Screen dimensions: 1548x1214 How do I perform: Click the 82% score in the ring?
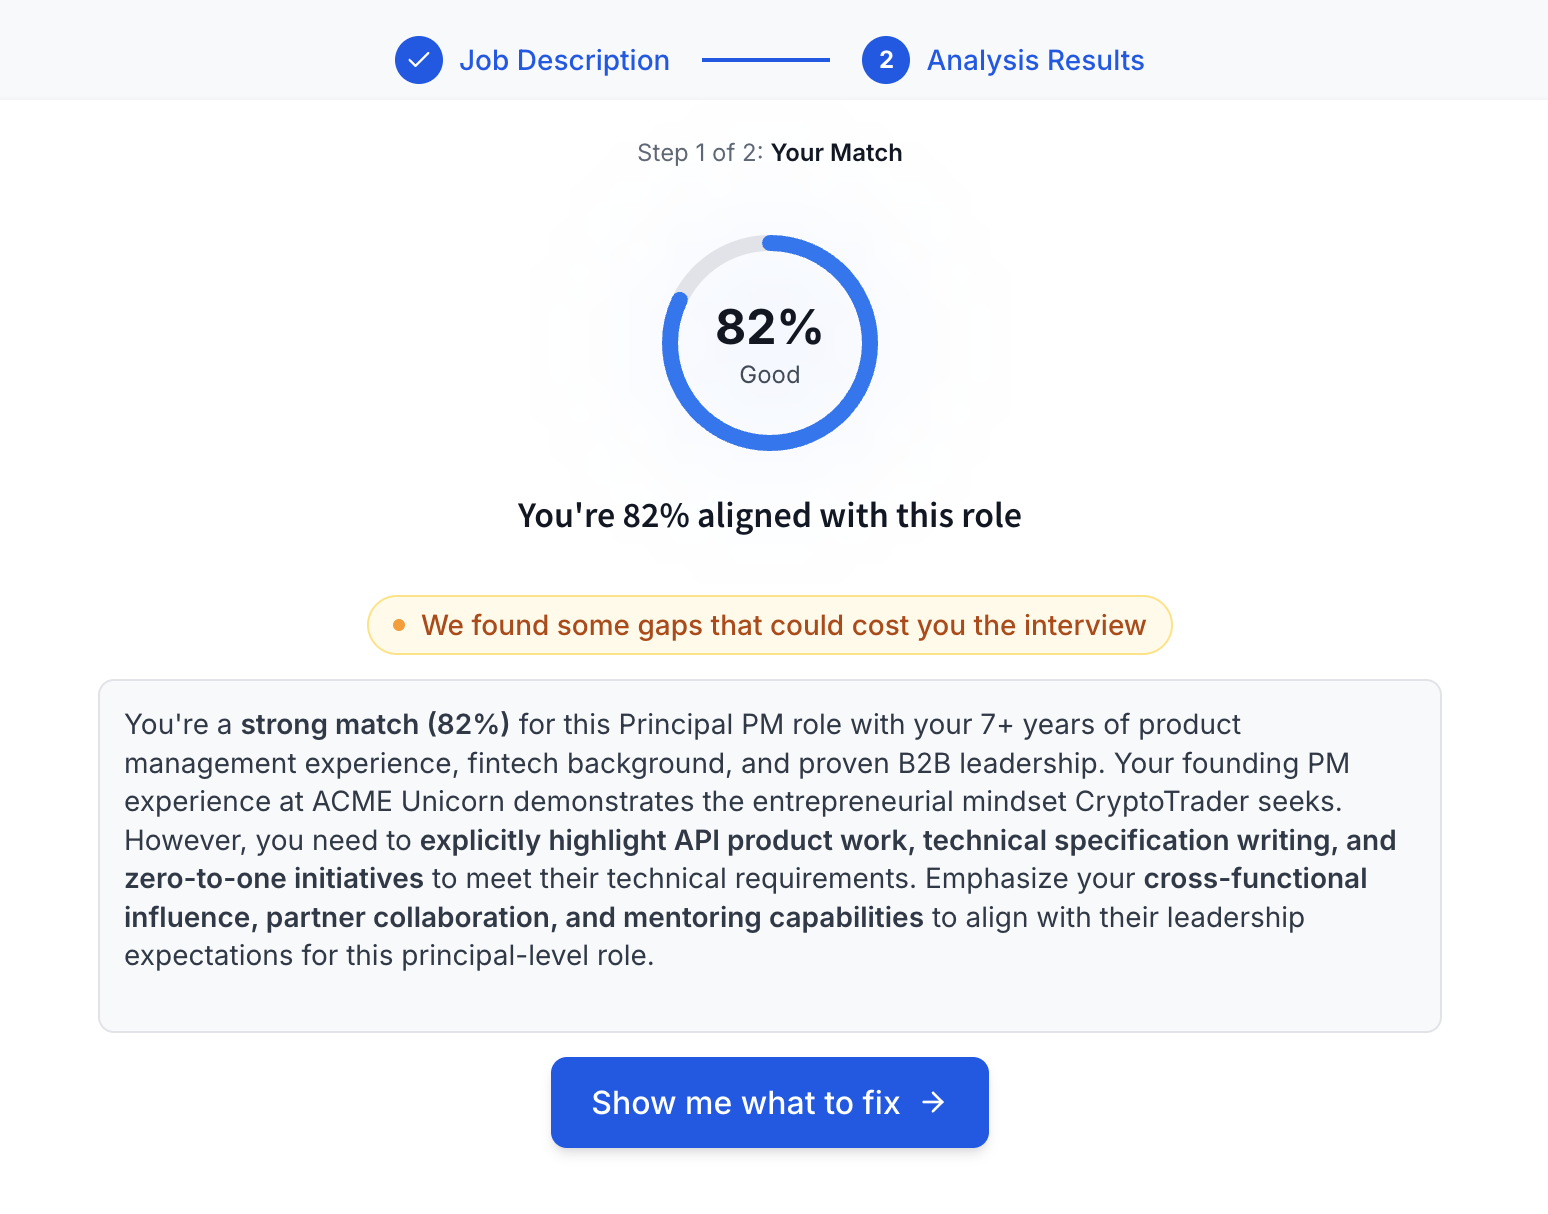click(769, 327)
